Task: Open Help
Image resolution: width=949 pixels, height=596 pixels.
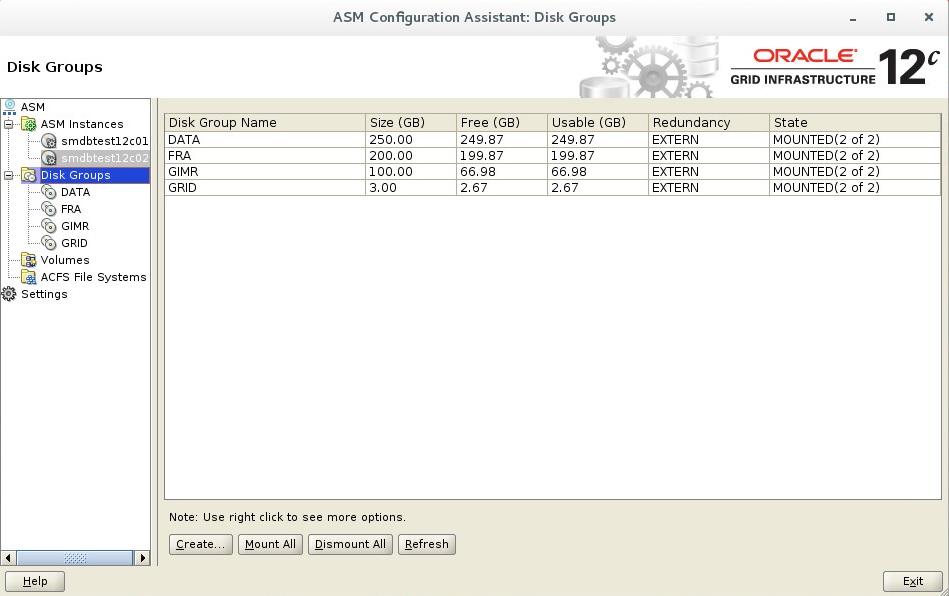Action: [x=35, y=581]
